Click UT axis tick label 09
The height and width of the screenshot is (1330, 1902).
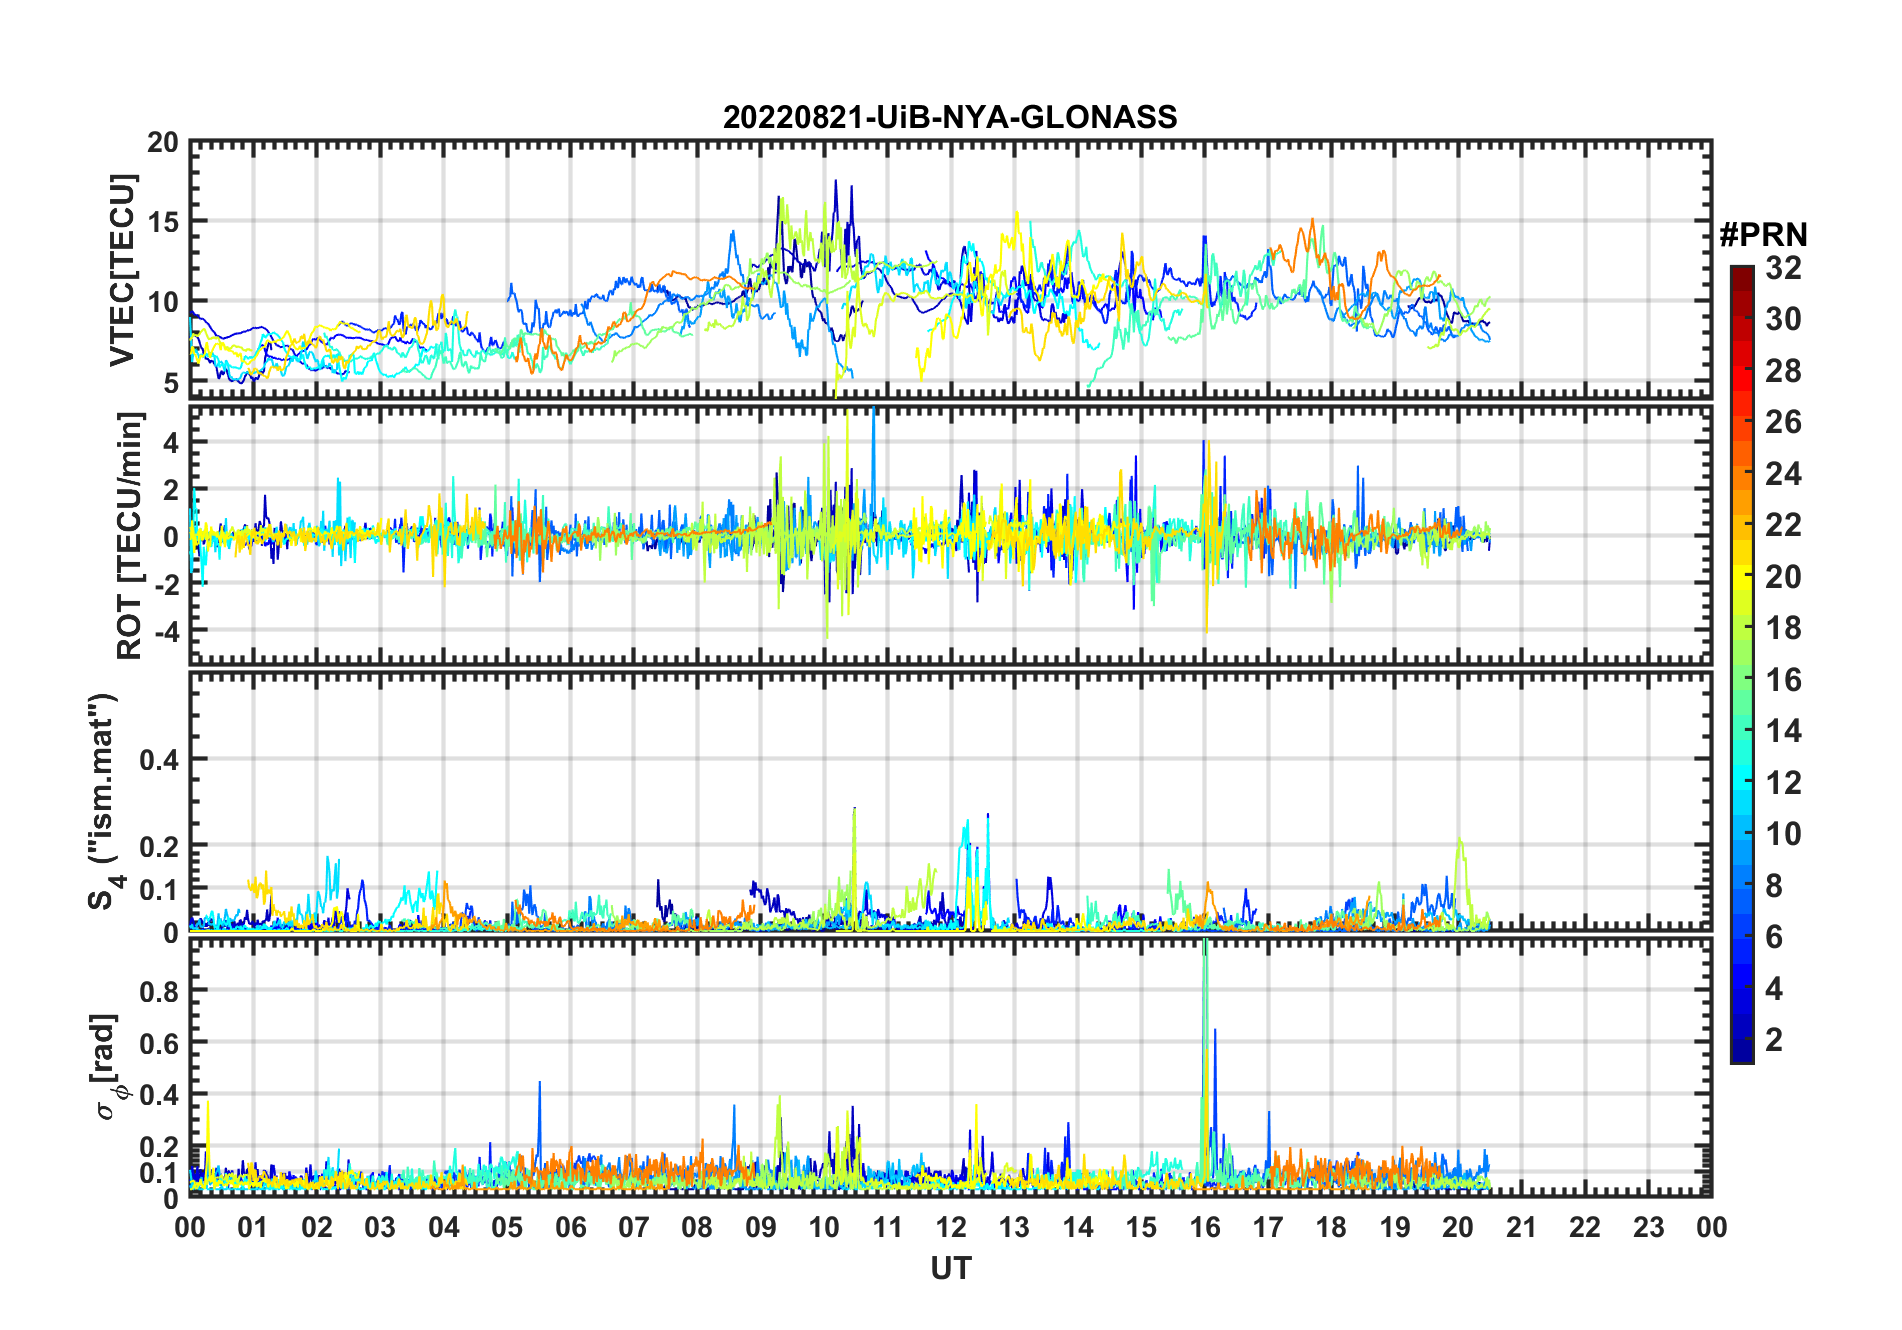pos(761,1227)
